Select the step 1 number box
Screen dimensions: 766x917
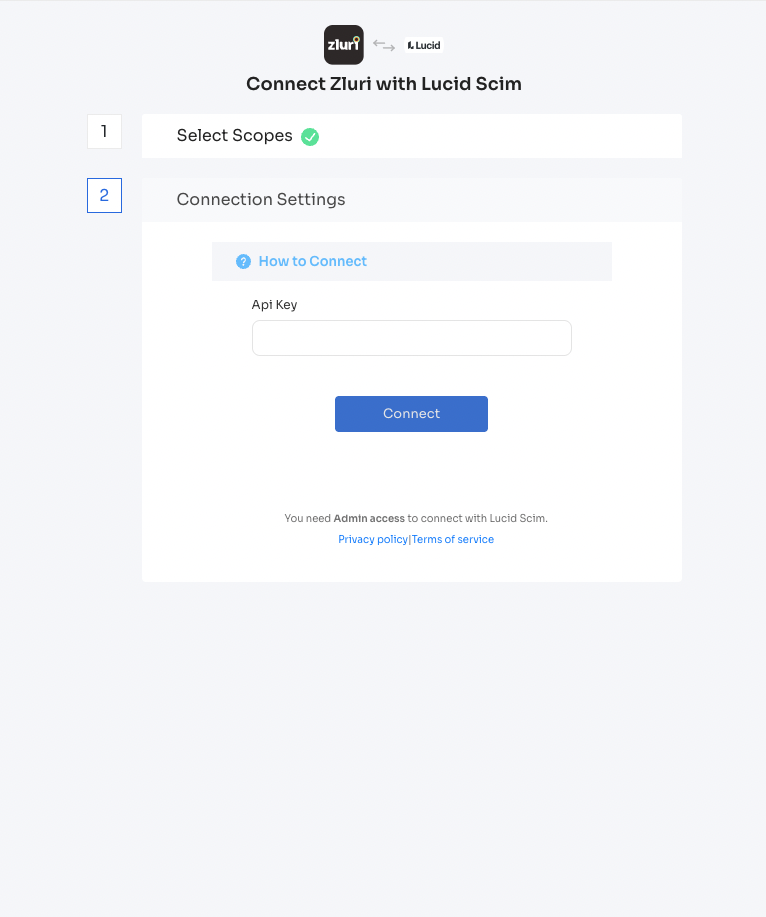(105, 132)
